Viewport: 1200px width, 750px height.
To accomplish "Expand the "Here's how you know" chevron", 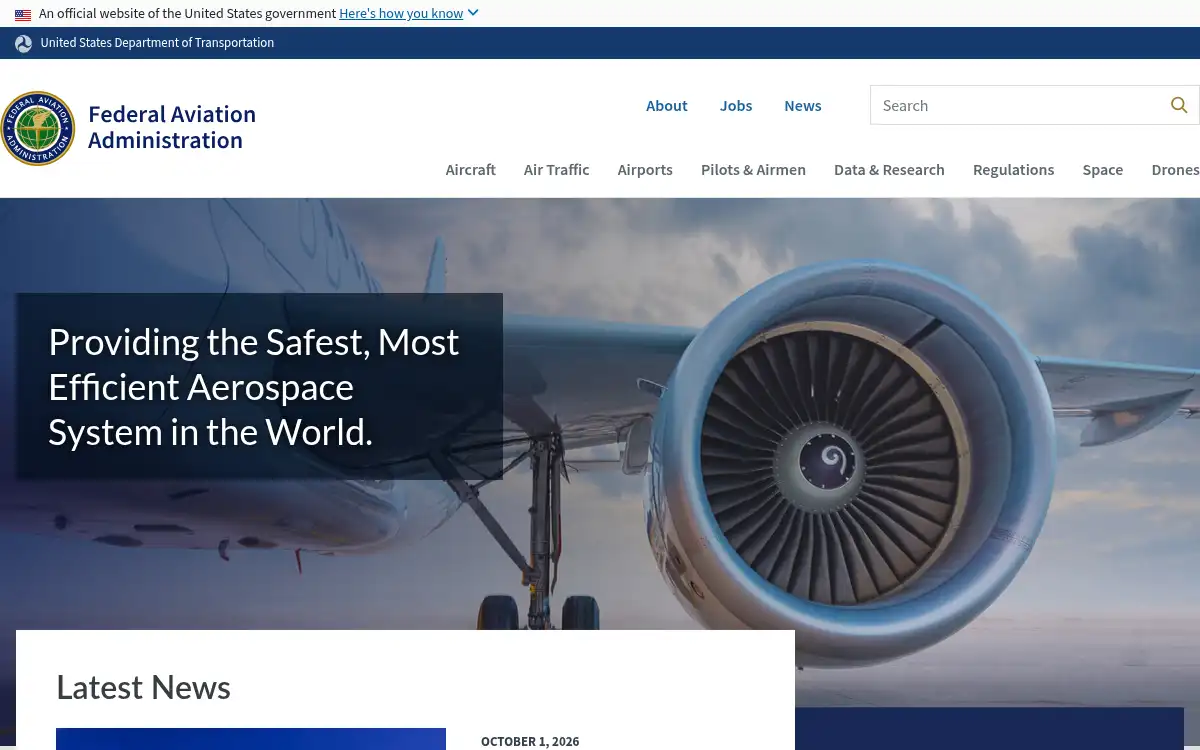I will [x=473, y=13].
